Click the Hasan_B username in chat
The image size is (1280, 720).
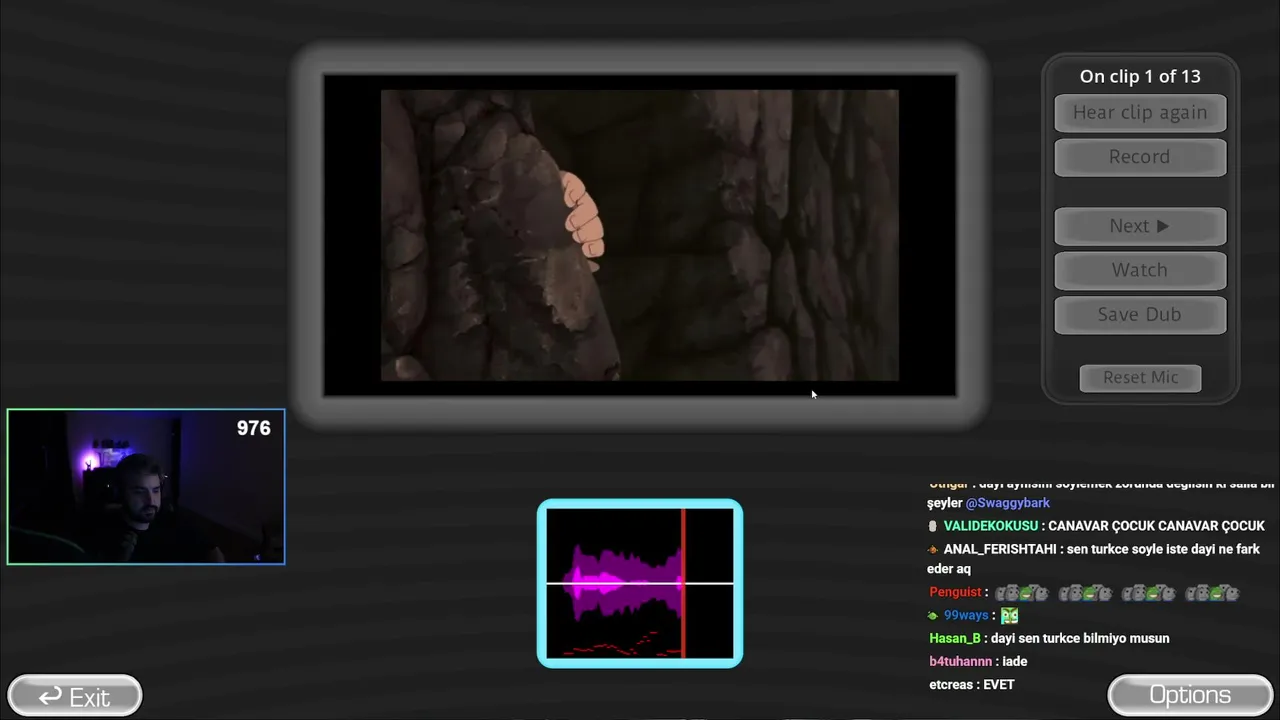coord(955,638)
